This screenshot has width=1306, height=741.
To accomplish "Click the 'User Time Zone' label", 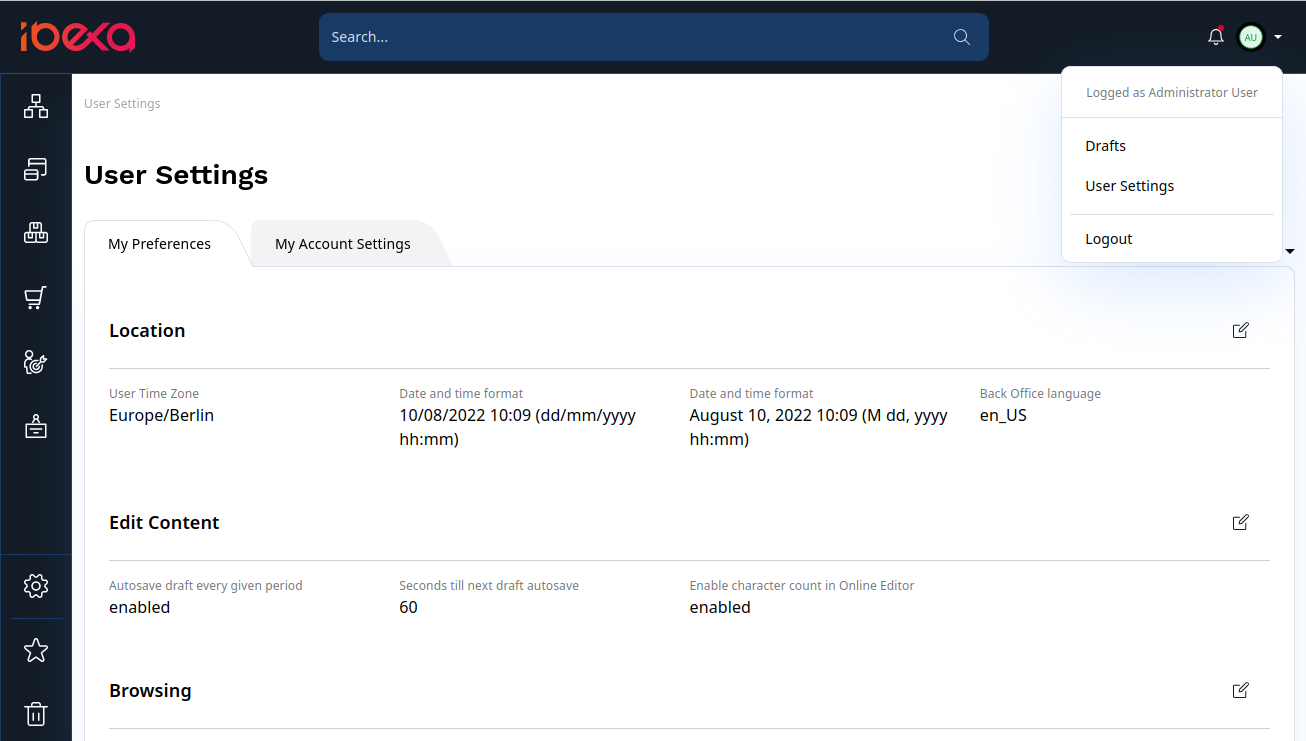I will 154,394.
